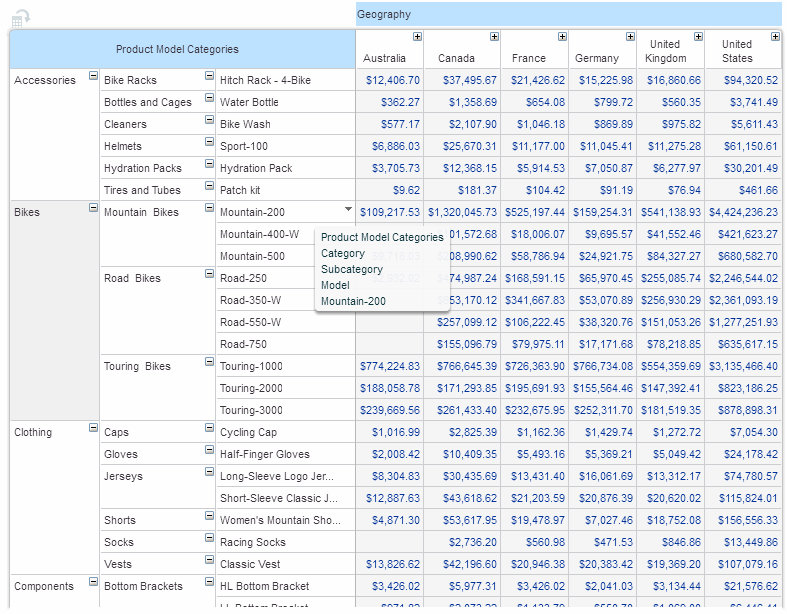Select Category in the hierarchy popup
Image resolution: width=787 pixels, height=614 pixels.
point(343,254)
